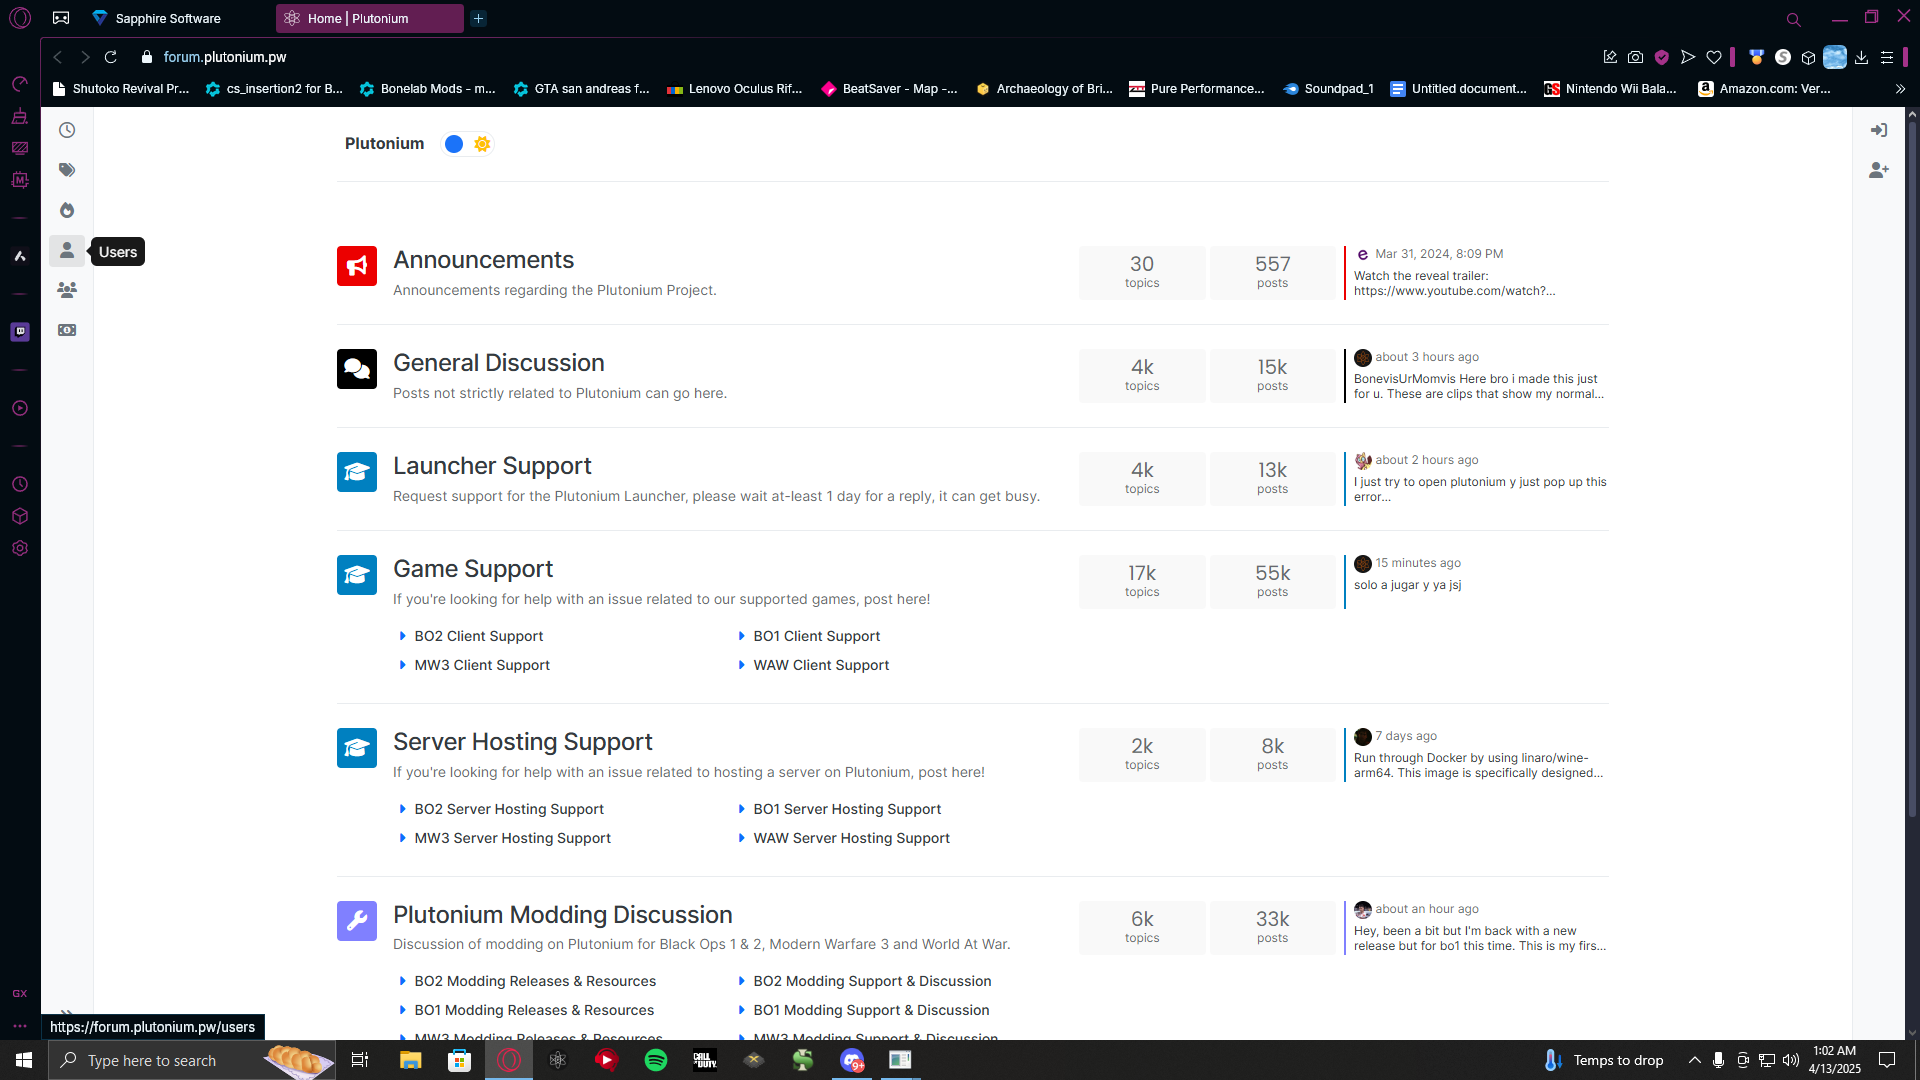1920x1080 pixels.
Task: Open the Windows notification center icon
Action: tap(1887, 1060)
